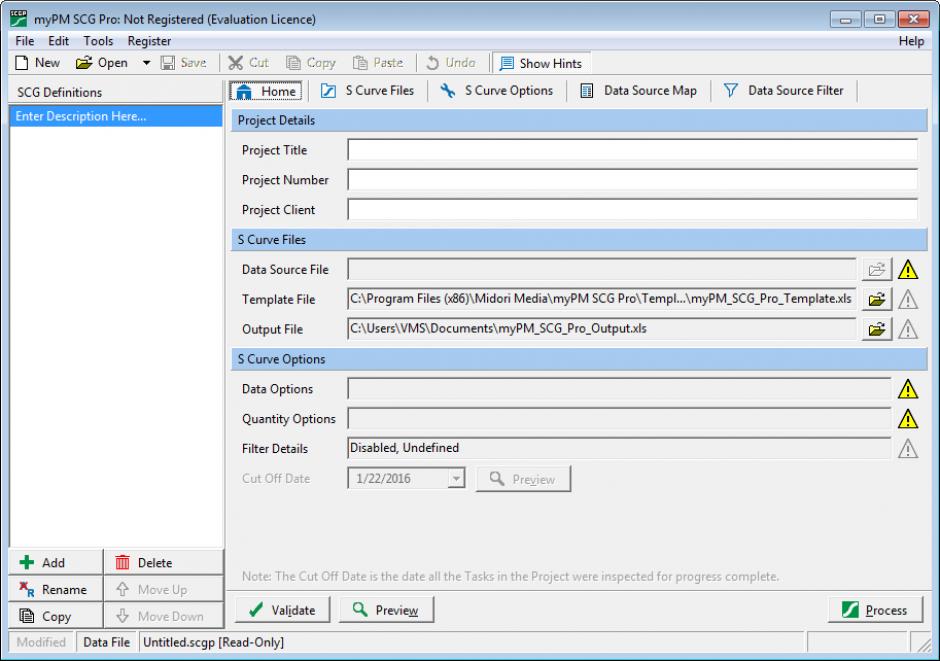
Task: Click the bottom Preview button next to Validate
Action: pyautogui.click(x=386, y=610)
